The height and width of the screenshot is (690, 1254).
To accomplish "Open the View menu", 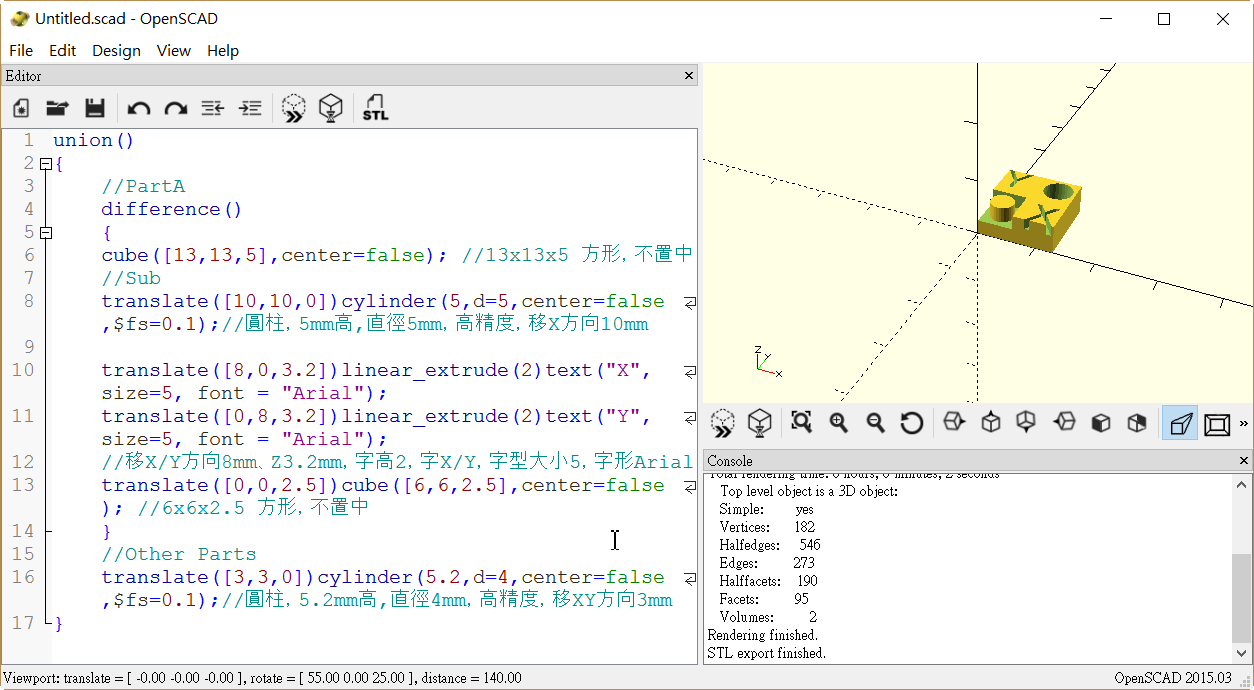I will [x=173, y=50].
